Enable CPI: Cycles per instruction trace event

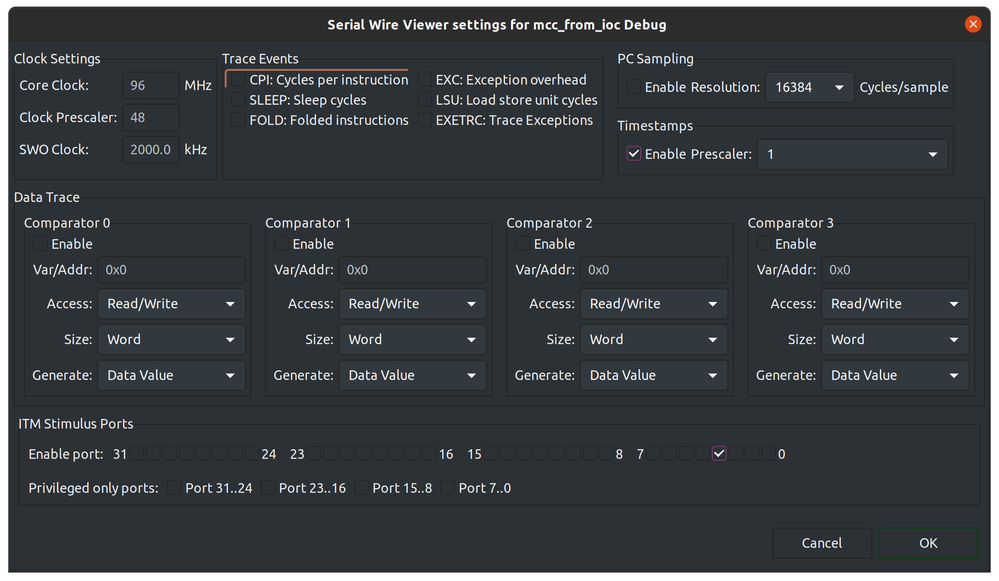pos(238,80)
